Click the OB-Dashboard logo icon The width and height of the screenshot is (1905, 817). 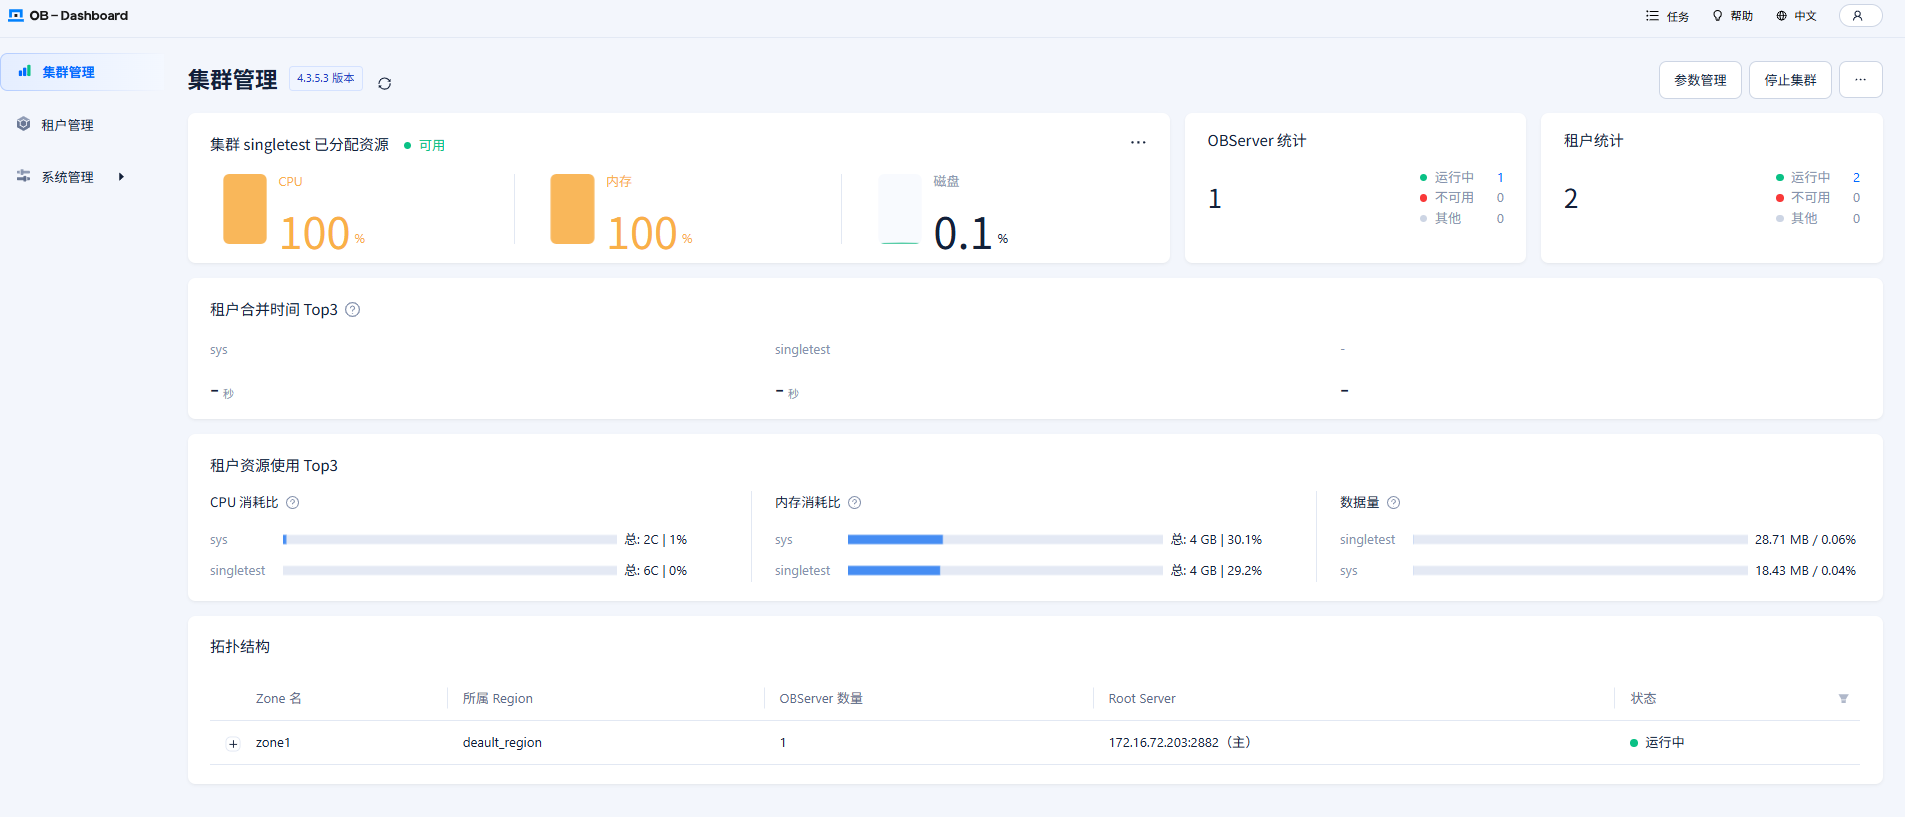click(16, 16)
